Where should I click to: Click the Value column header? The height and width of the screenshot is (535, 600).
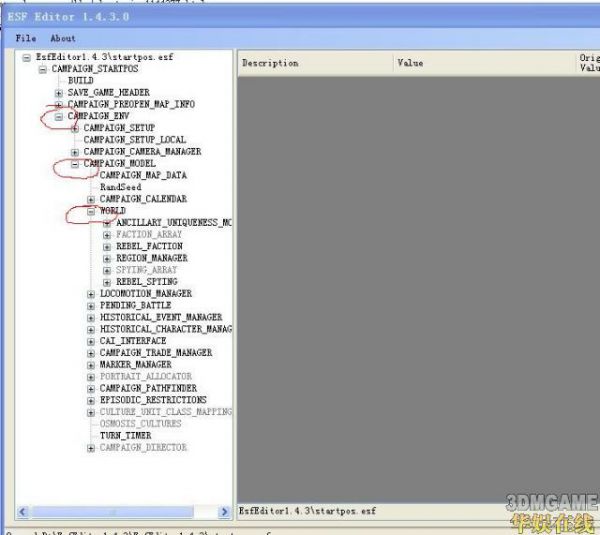410,63
